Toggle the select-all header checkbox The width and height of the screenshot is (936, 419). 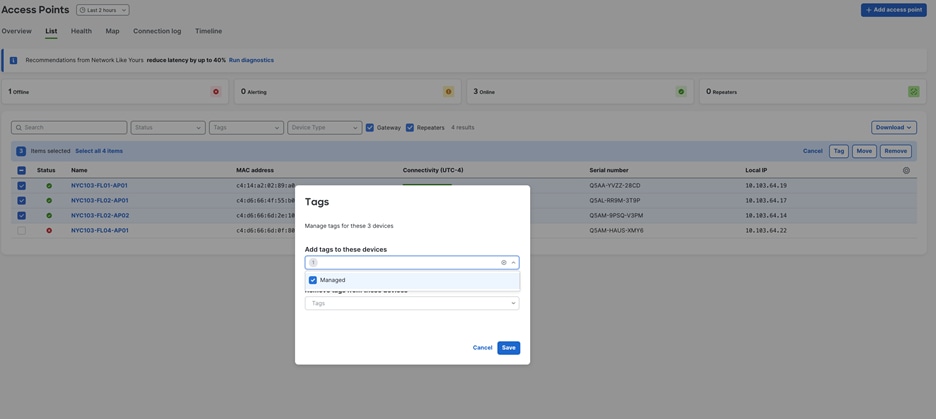21,170
